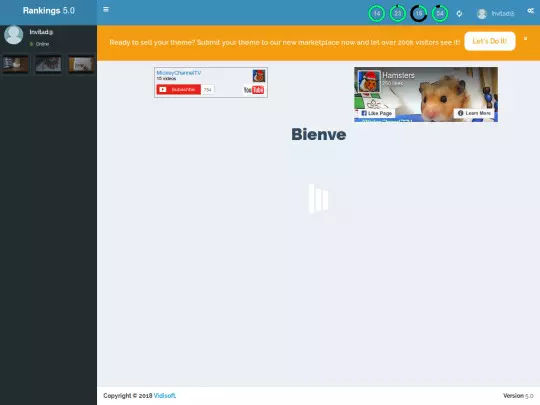The width and height of the screenshot is (540, 405).
Task: Click the circular gauge showing 54
Action: 440,13
